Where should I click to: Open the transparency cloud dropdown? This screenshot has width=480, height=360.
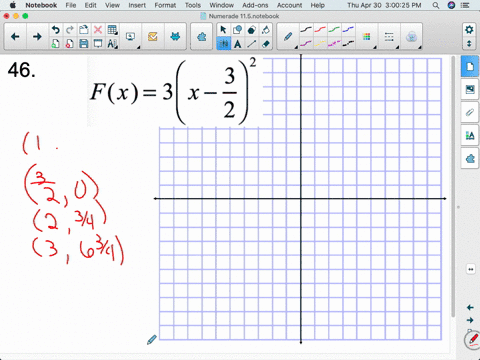click(x=412, y=37)
